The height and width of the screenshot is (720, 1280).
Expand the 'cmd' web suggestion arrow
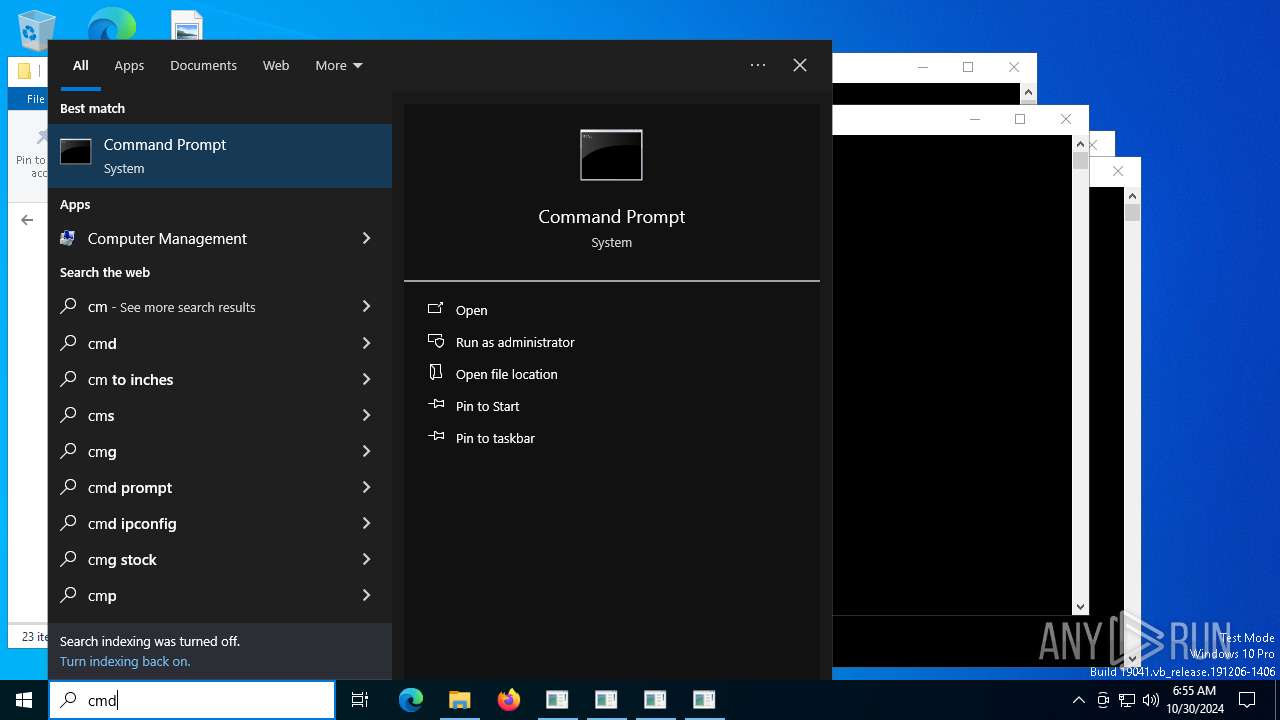[x=366, y=343]
